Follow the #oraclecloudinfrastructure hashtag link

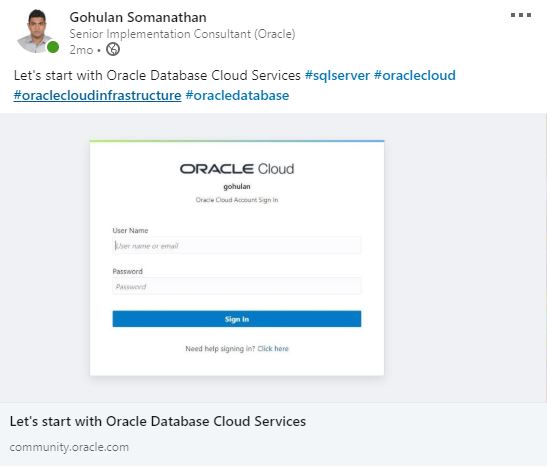[x=97, y=96]
